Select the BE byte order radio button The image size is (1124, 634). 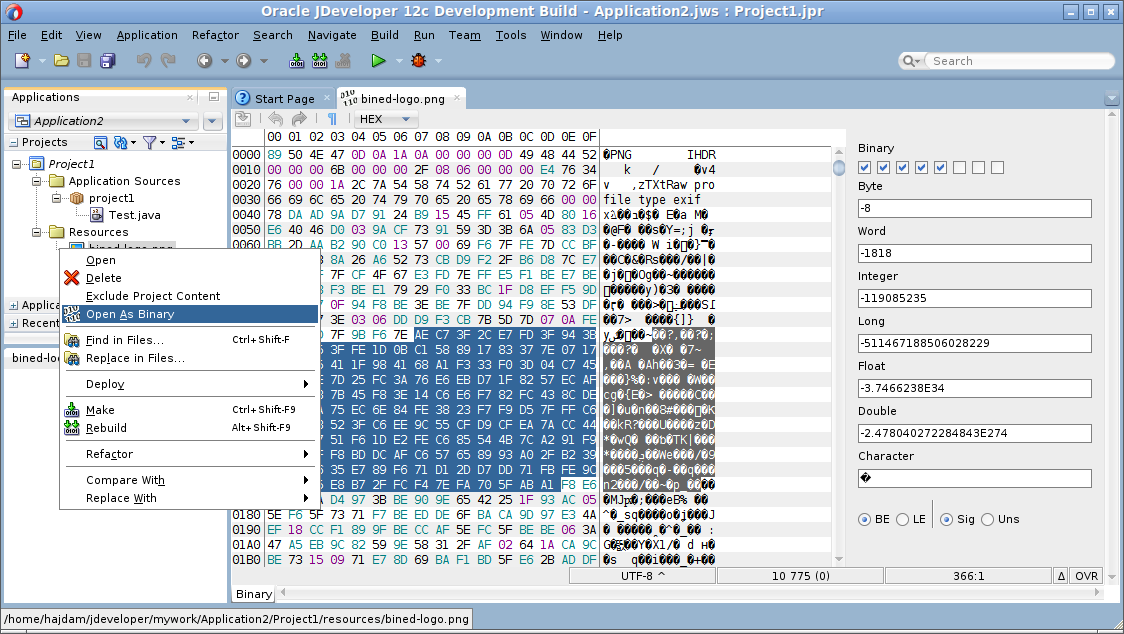coord(865,519)
